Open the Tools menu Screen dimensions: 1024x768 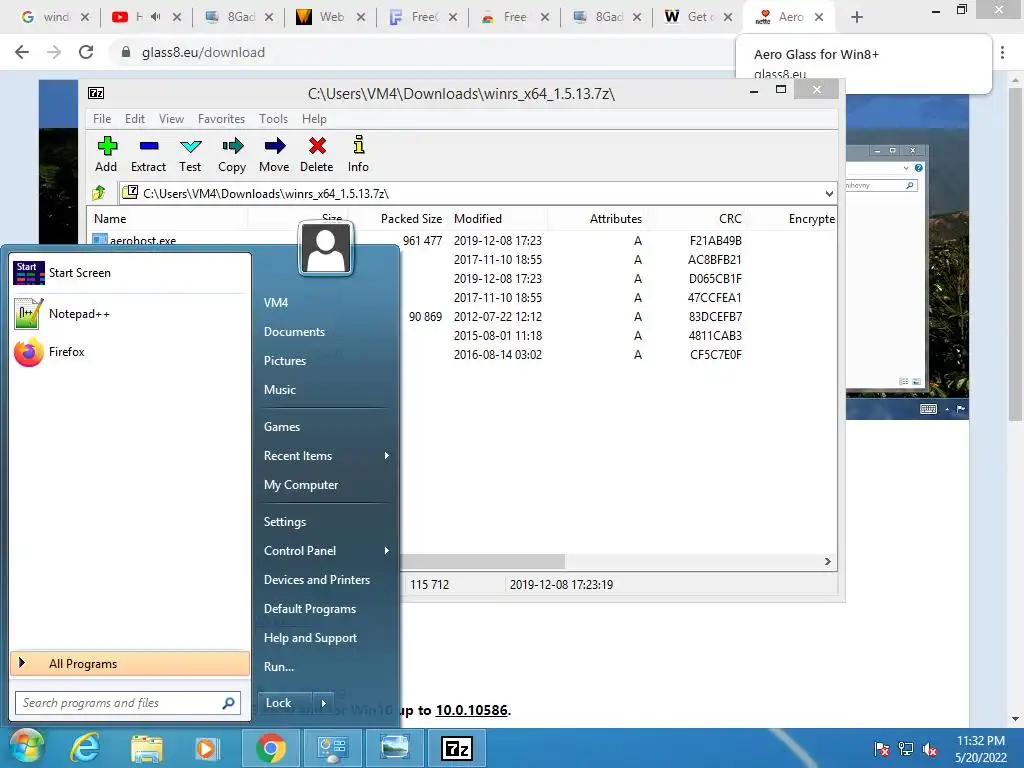point(274,119)
